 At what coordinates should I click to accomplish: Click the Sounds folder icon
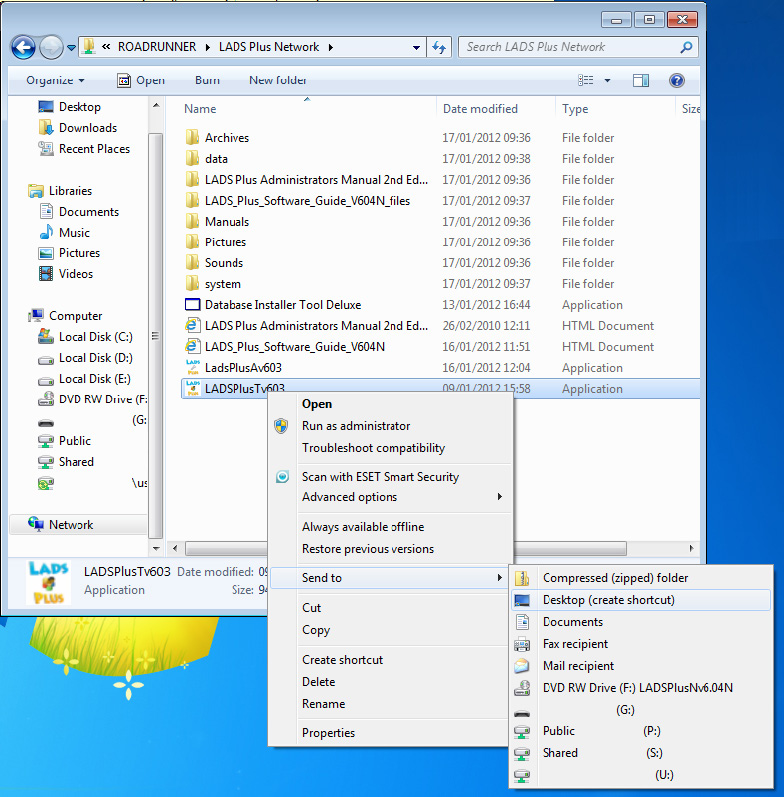coord(192,262)
